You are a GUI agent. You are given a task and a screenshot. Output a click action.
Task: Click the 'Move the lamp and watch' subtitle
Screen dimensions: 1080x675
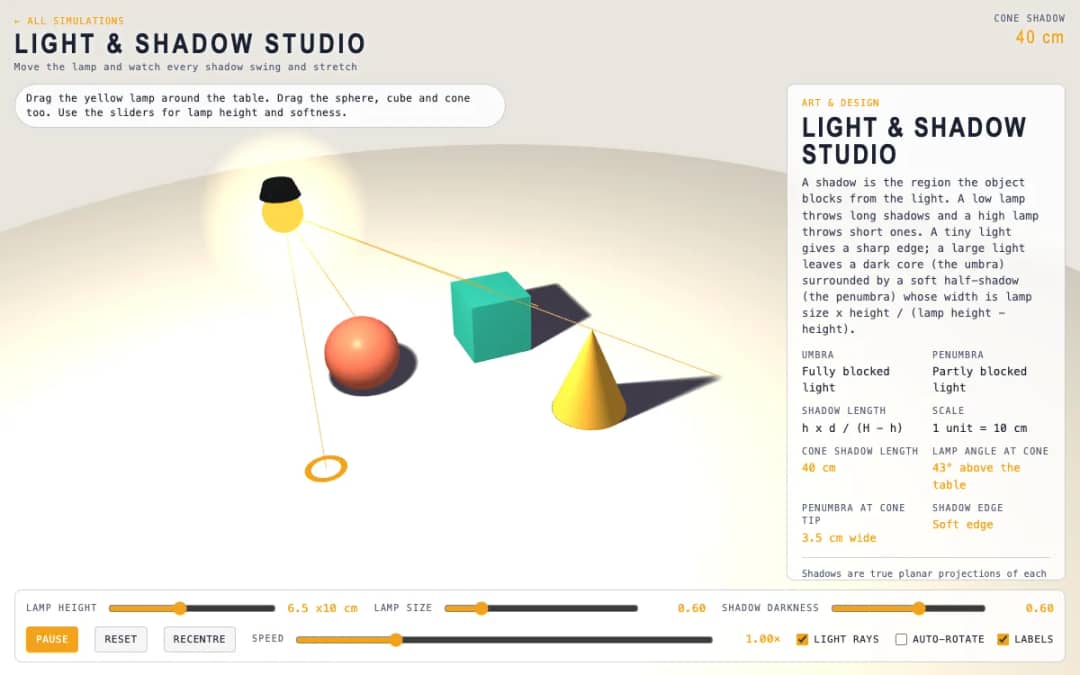185,67
